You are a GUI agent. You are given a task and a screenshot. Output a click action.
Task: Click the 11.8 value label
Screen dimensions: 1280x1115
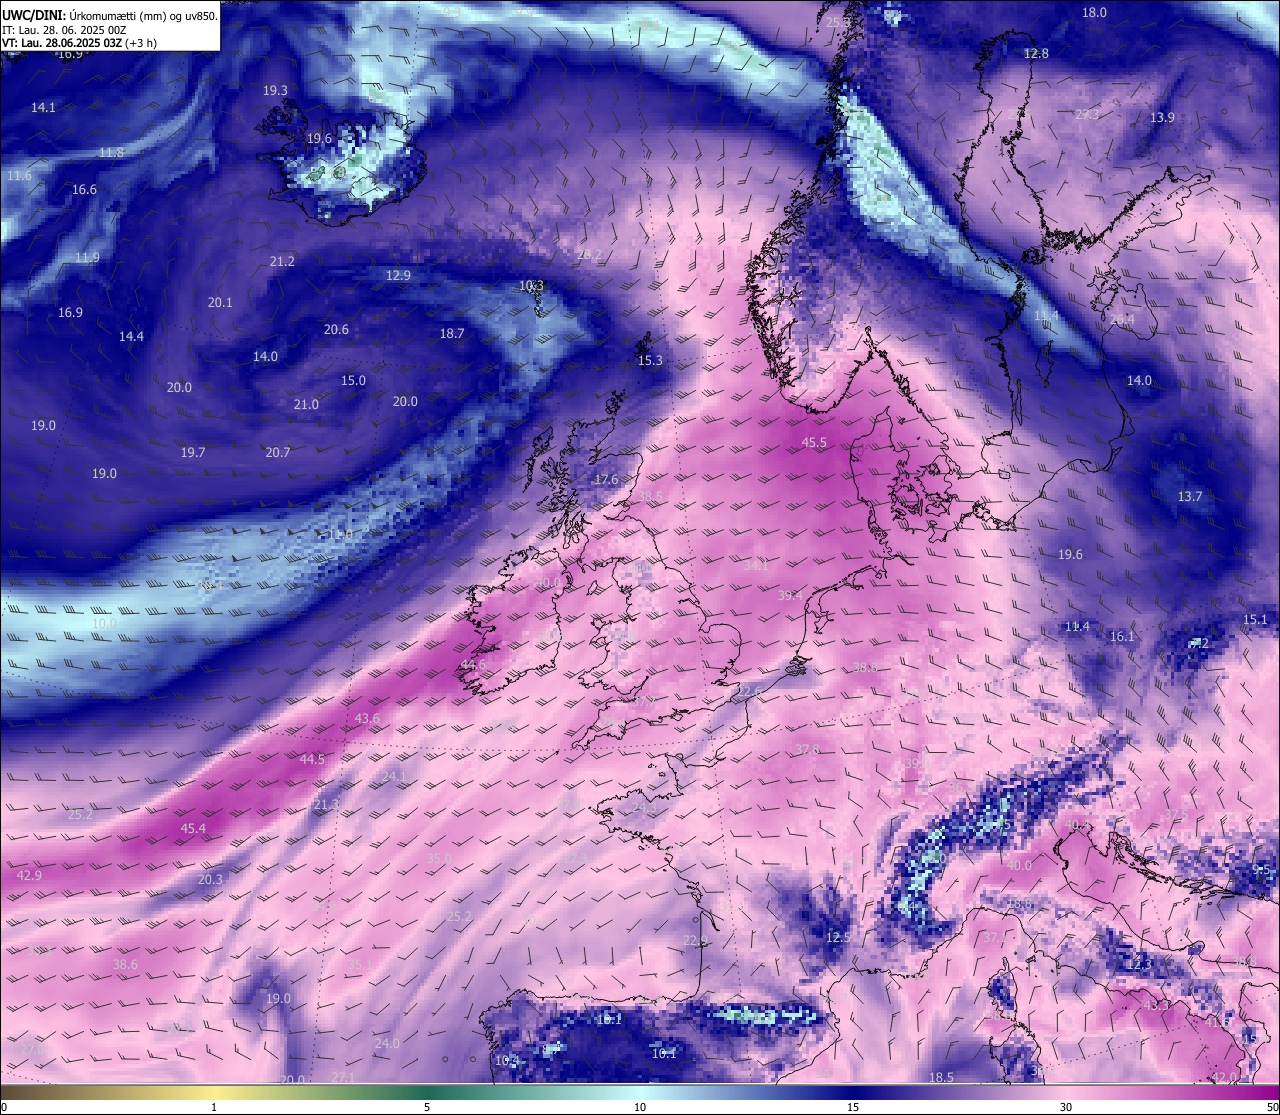111,152
